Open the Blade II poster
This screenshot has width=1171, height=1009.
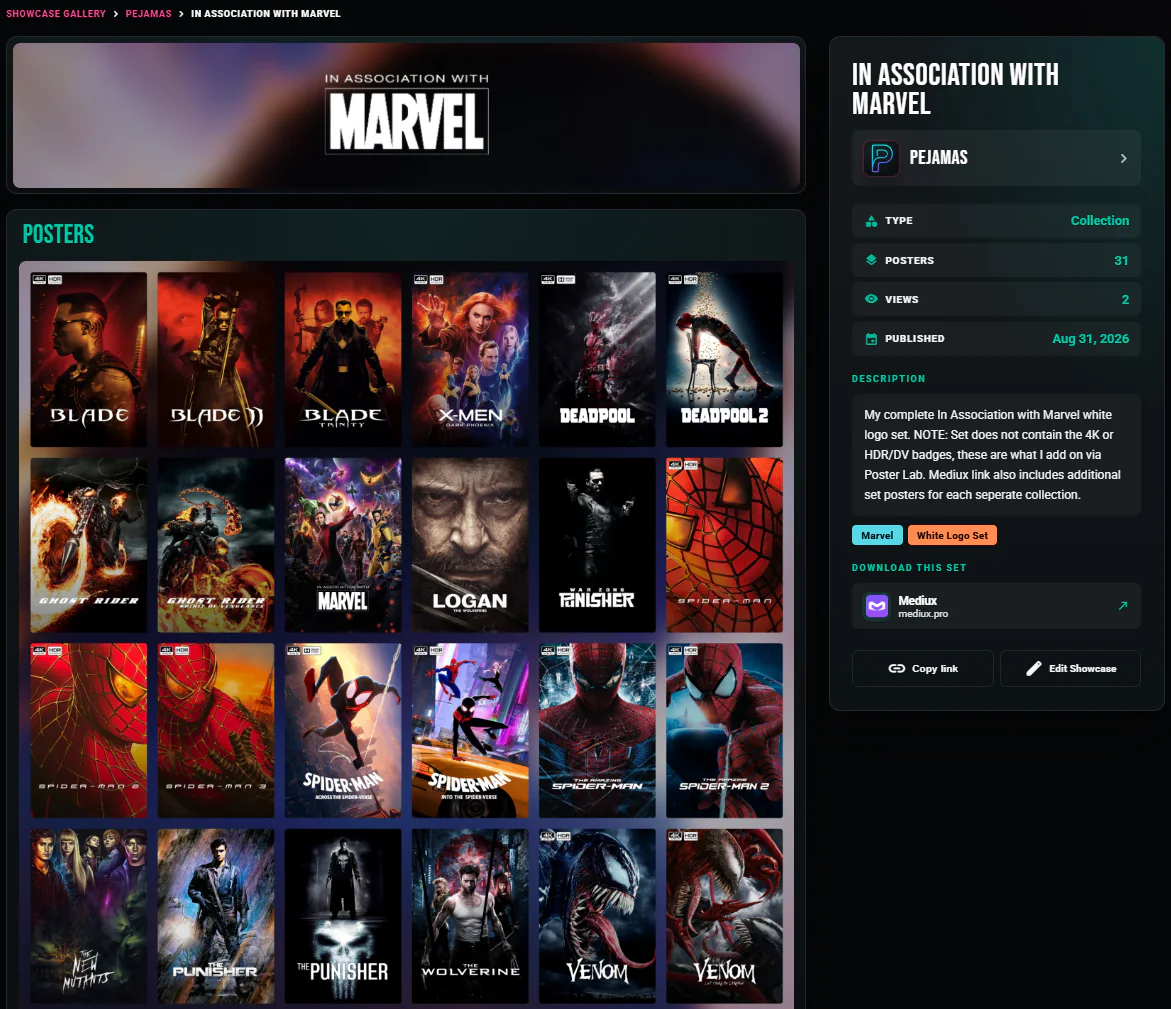point(216,359)
